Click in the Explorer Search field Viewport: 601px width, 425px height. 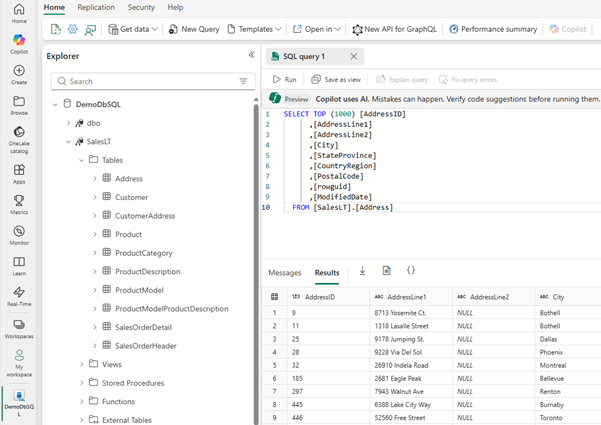coord(153,81)
